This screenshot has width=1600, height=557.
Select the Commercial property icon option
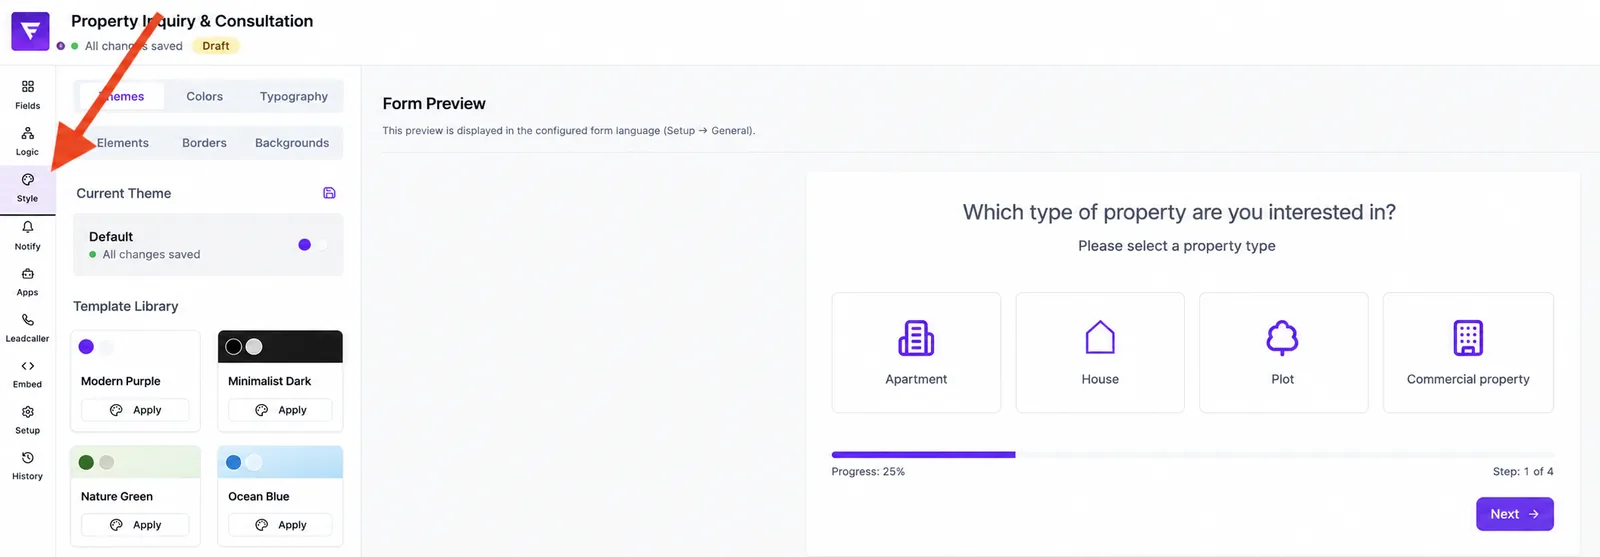click(x=1468, y=352)
